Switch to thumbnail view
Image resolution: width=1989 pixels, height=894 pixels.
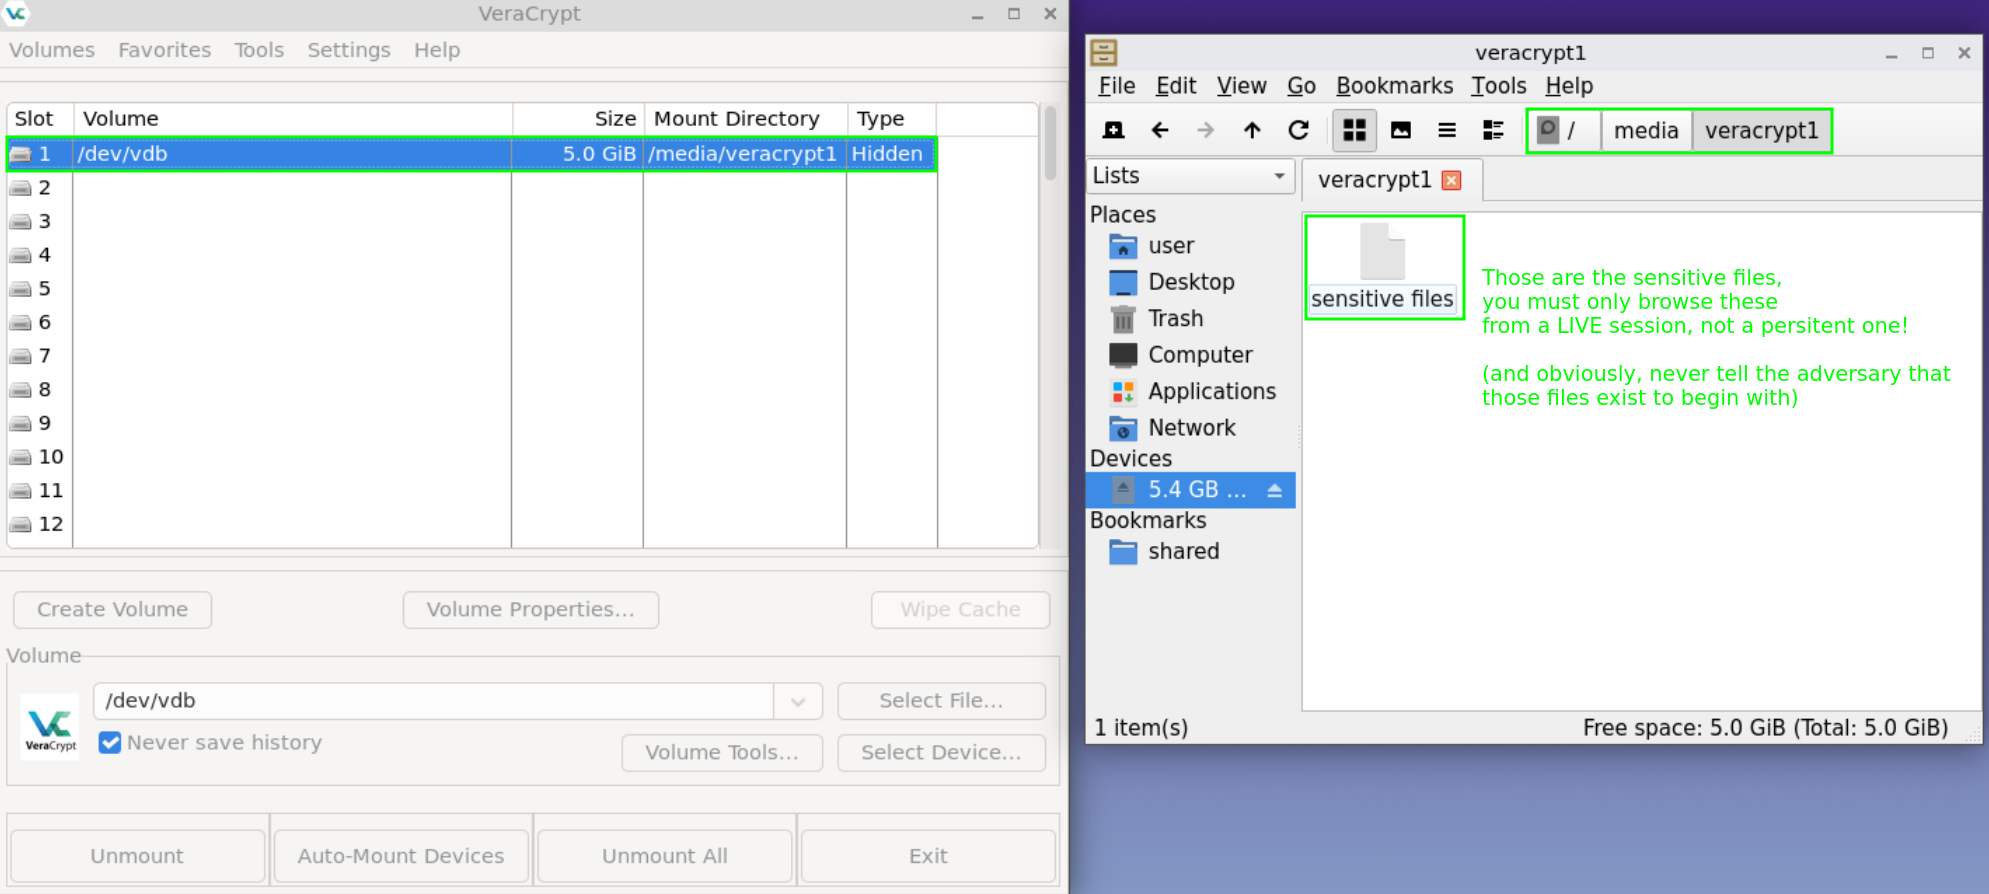[1401, 130]
